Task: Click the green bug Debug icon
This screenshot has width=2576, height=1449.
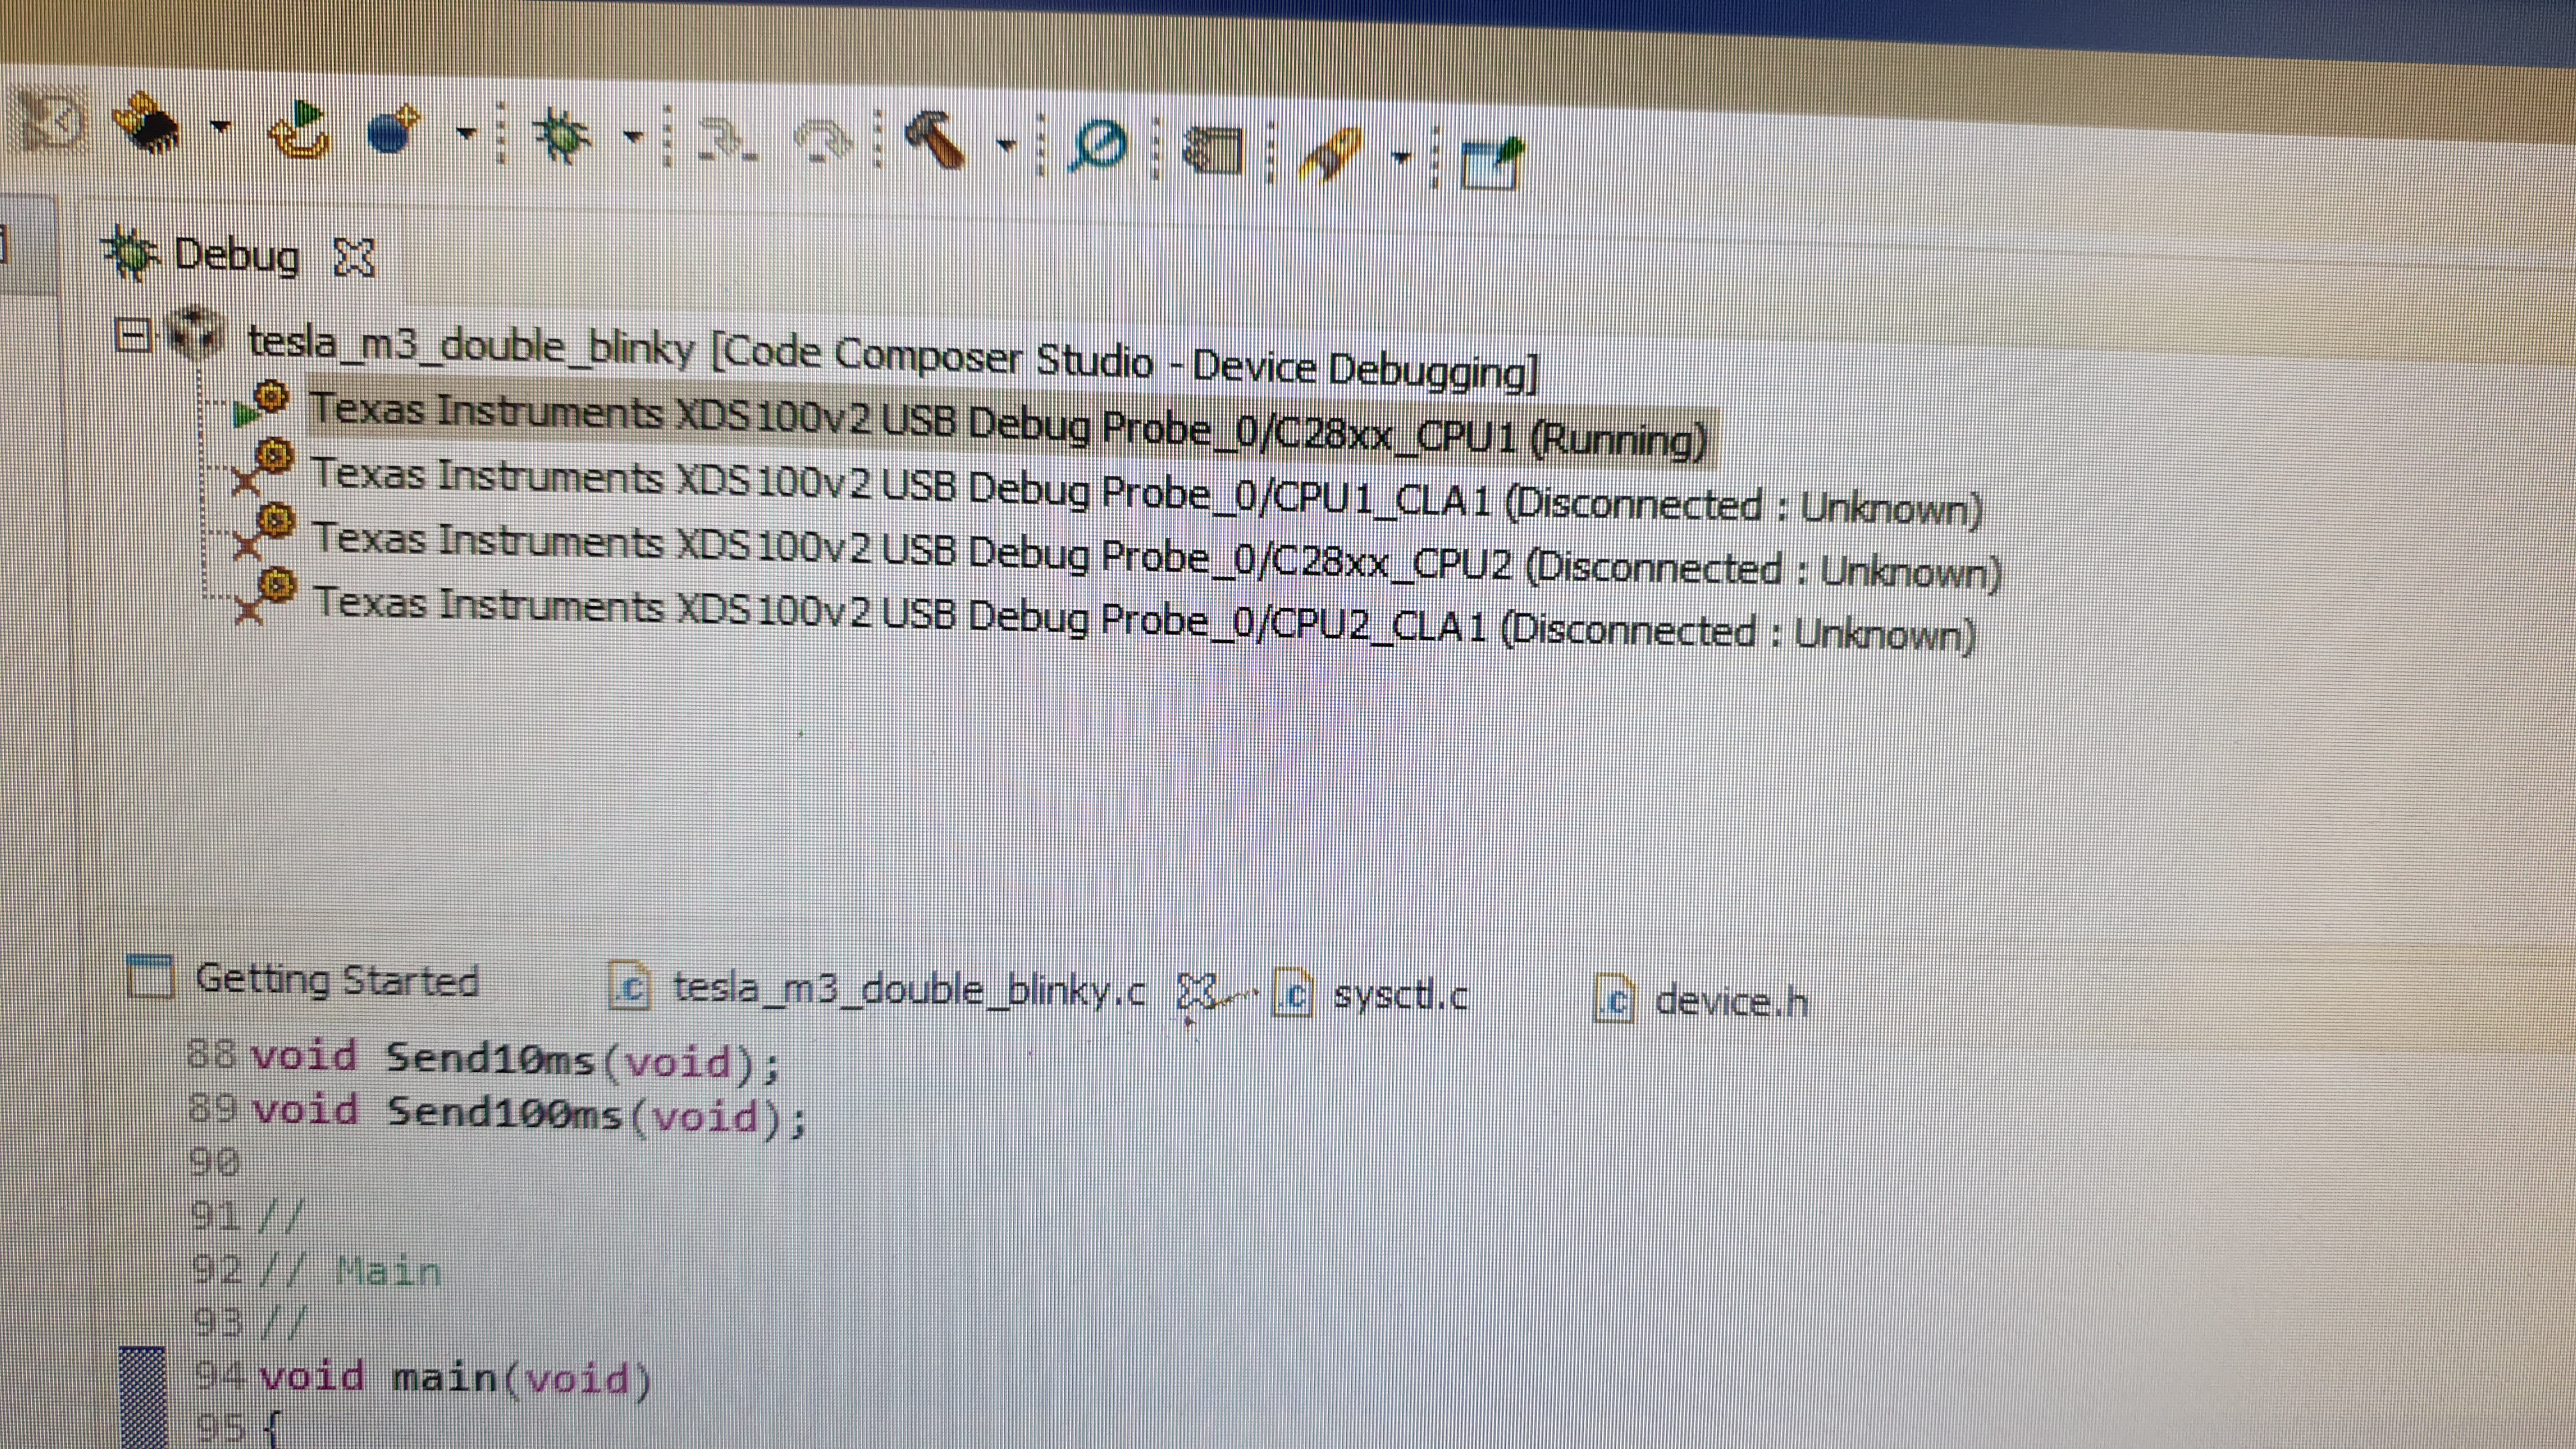Action: click(562, 137)
